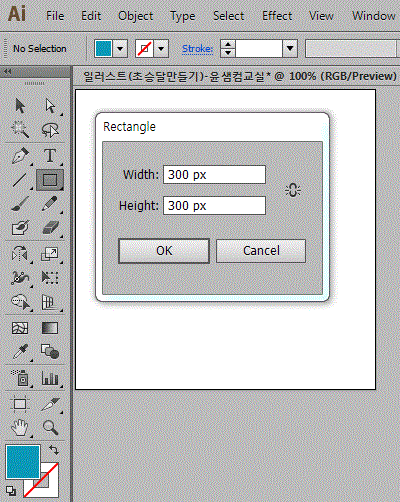Open the fill color dropdown arrow
Screen dimensions: 400x502
pos(120,49)
